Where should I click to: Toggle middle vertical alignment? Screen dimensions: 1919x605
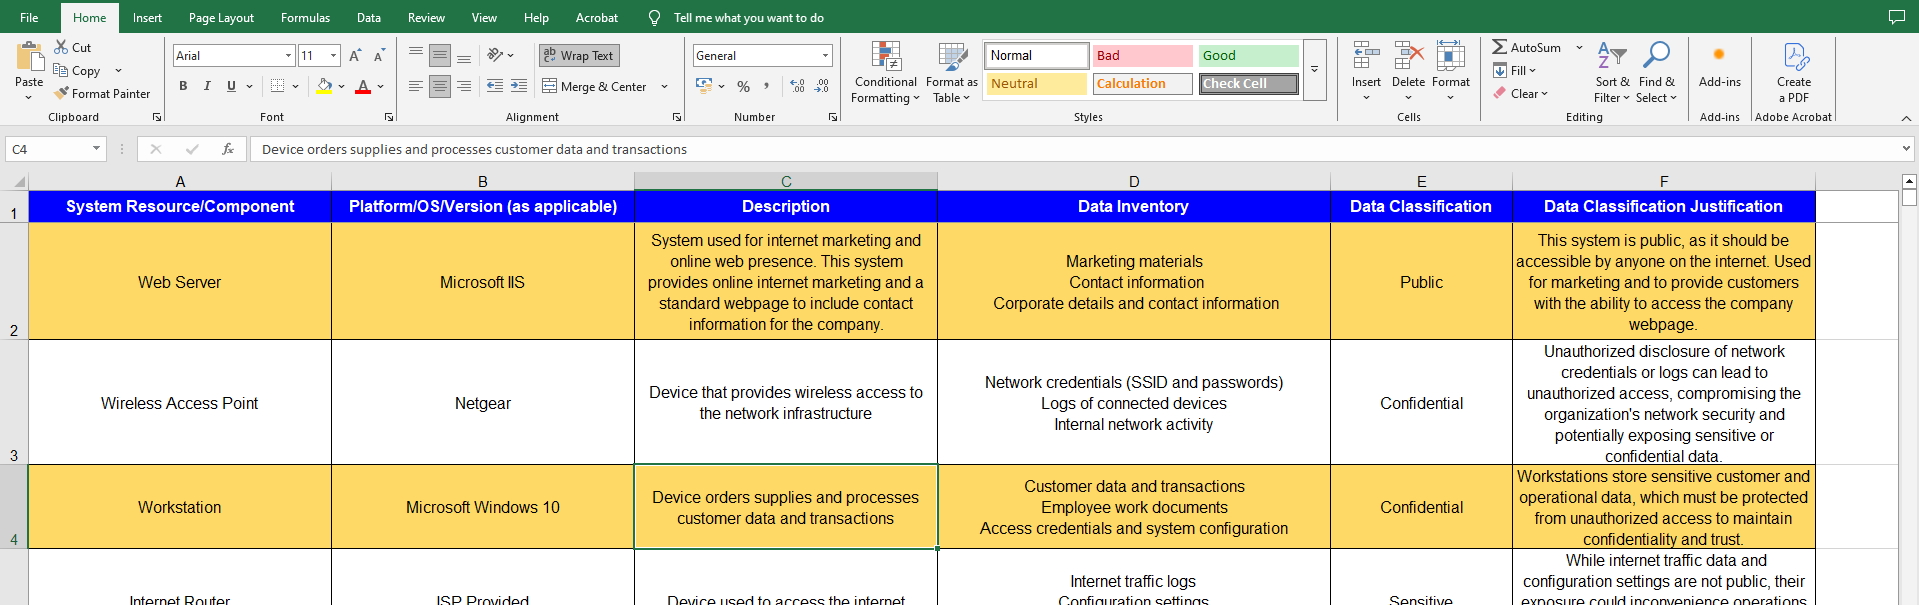tap(440, 55)
